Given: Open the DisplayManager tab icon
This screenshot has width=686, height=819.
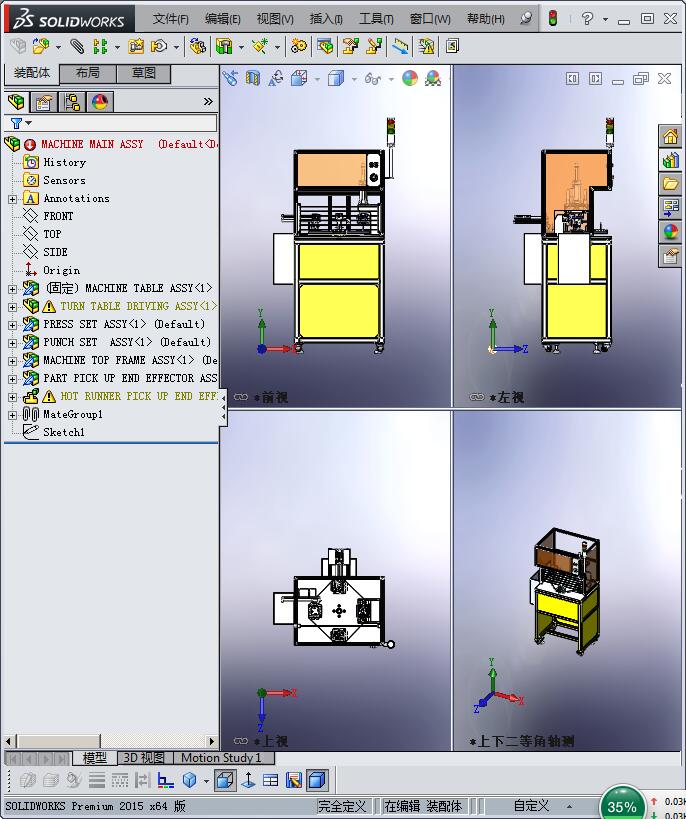Looking at the screenshot, I should pyautogui.click(x=100, y=102).
